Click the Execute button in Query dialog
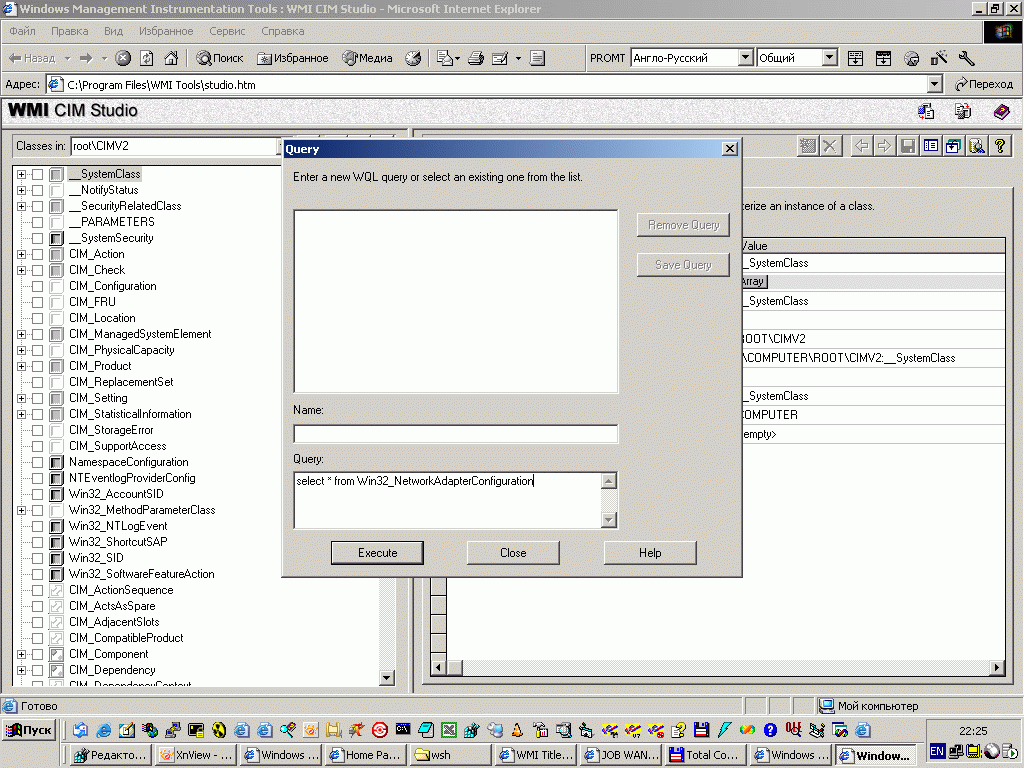Viewport: 1024px width, 768px height. [x=377, y=552]
